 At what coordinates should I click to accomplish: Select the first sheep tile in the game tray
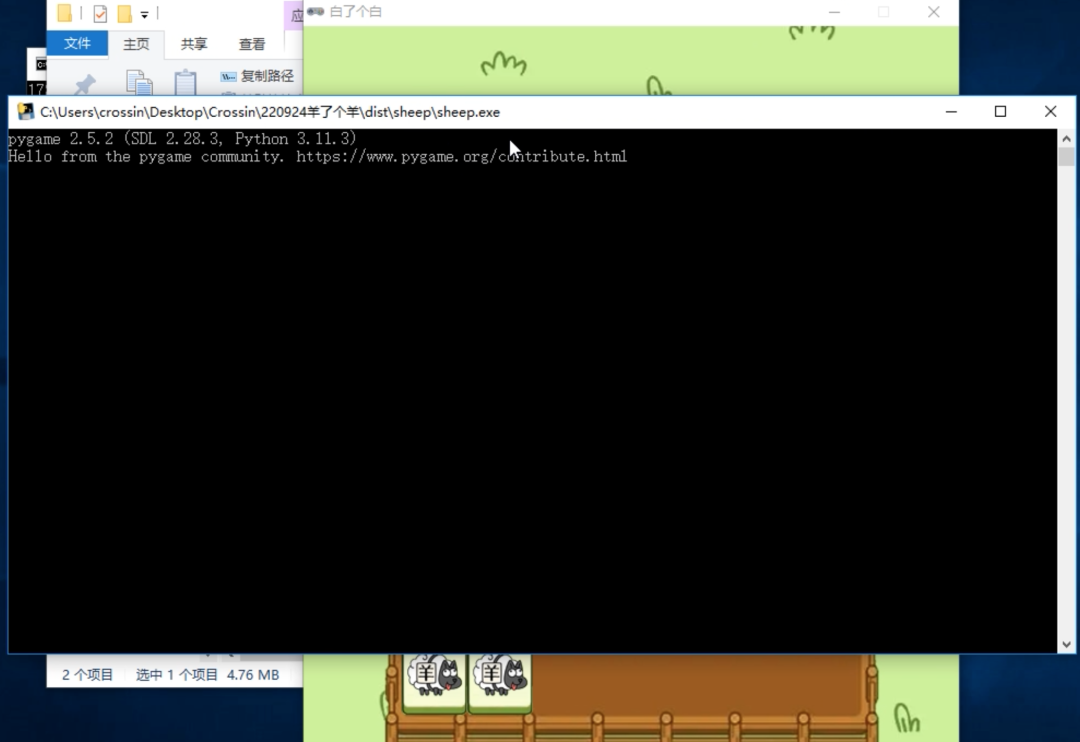click(434, 681)
